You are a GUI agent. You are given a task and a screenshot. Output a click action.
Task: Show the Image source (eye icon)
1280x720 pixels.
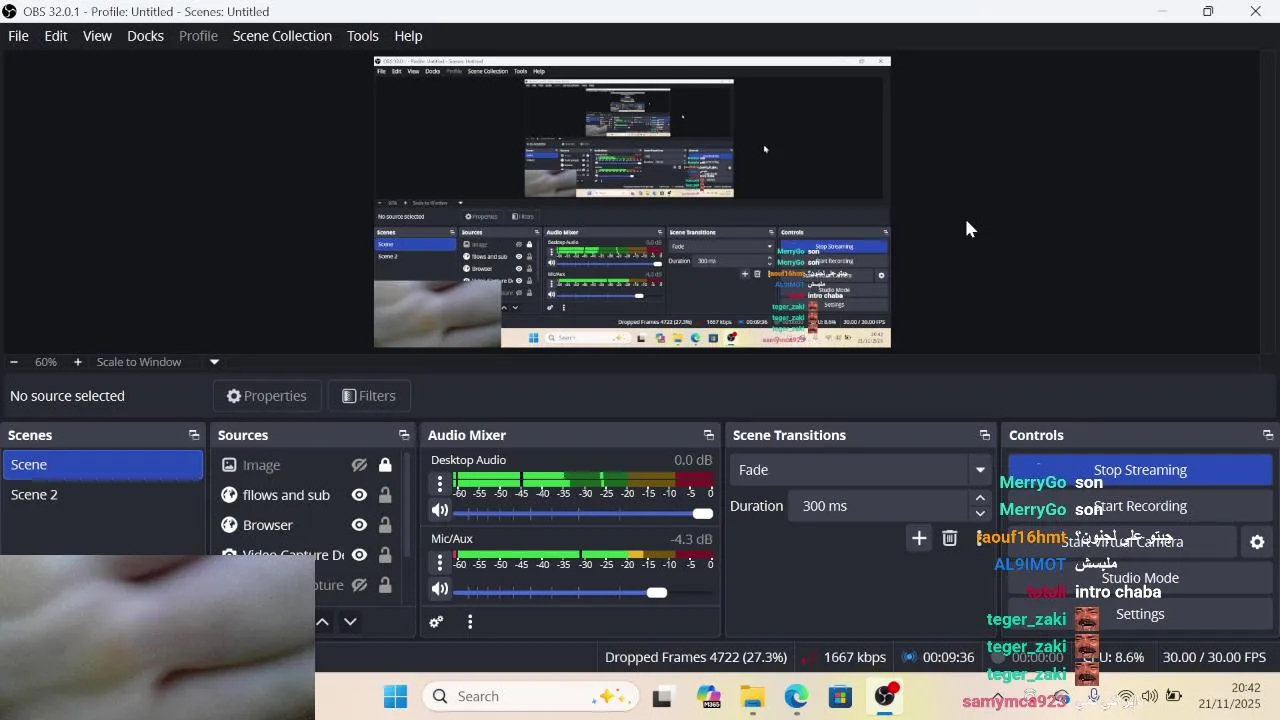pos(359,465)
